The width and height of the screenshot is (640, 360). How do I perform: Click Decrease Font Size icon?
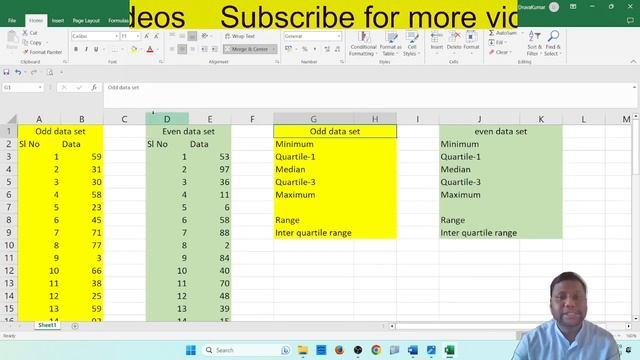[x=156, y=36]
